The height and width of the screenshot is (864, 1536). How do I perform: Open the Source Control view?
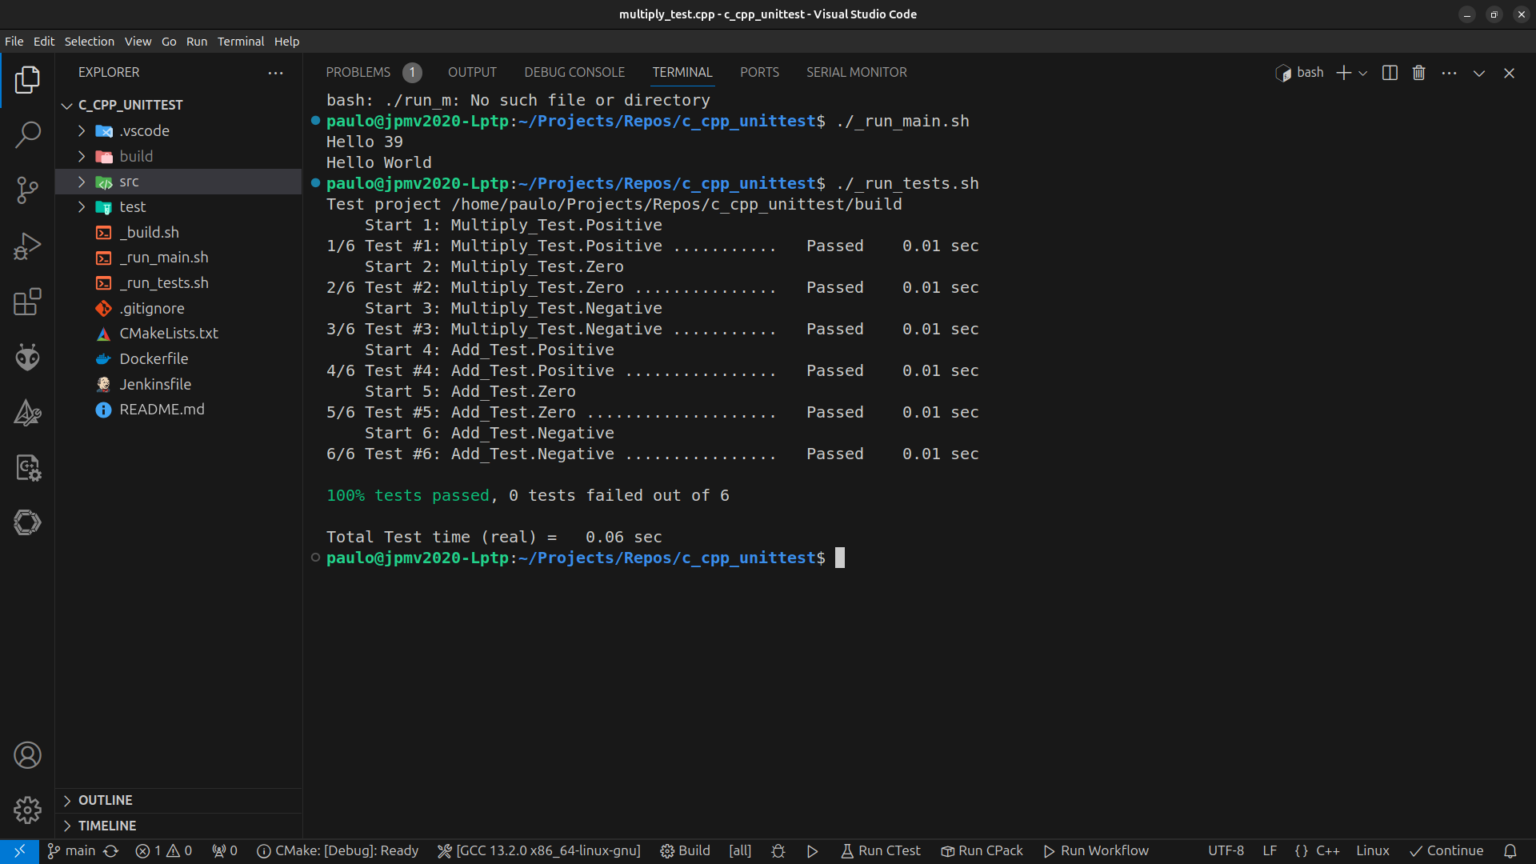(27, 190)
